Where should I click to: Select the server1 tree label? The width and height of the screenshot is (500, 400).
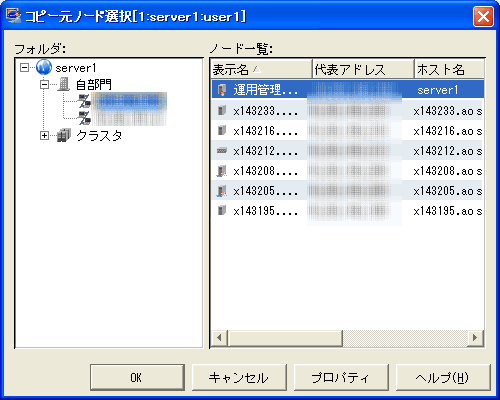click(x=76, y=68)
